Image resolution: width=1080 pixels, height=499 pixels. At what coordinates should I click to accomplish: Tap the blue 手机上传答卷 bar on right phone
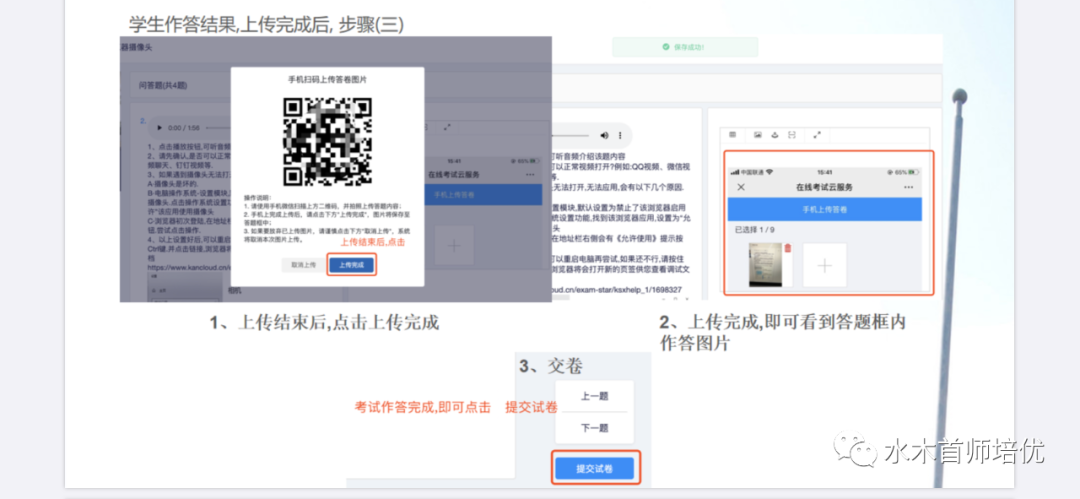824,210
